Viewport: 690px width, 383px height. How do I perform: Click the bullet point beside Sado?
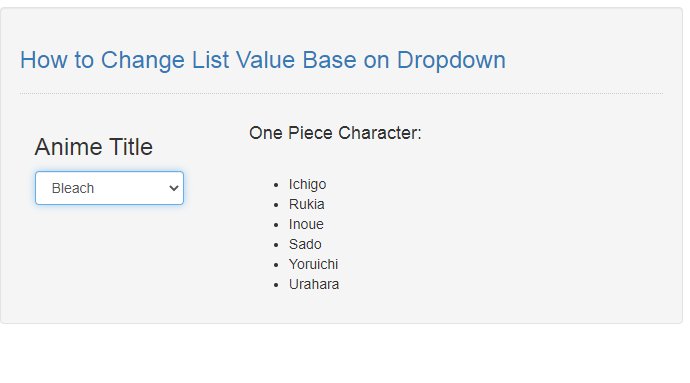click(x=276, y=245)
